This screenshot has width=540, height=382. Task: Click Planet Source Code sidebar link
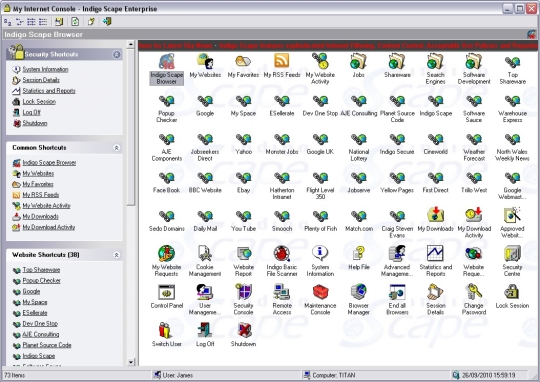tap(47, 345)
